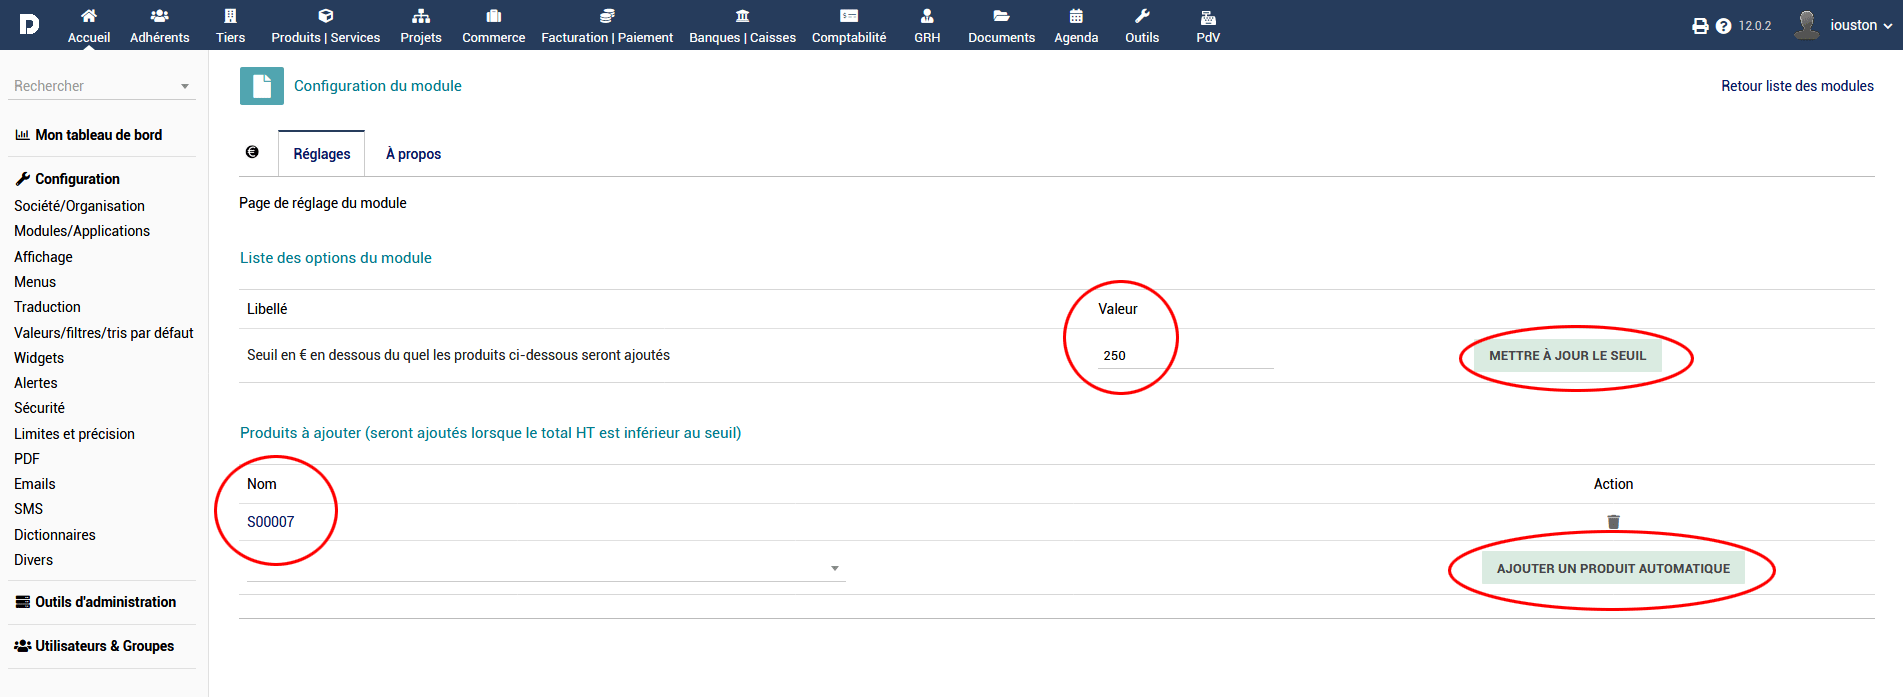Click the help question mark icon
Image resolution: width=1903 pixels, height=697 pixels.
point(1723,26)
